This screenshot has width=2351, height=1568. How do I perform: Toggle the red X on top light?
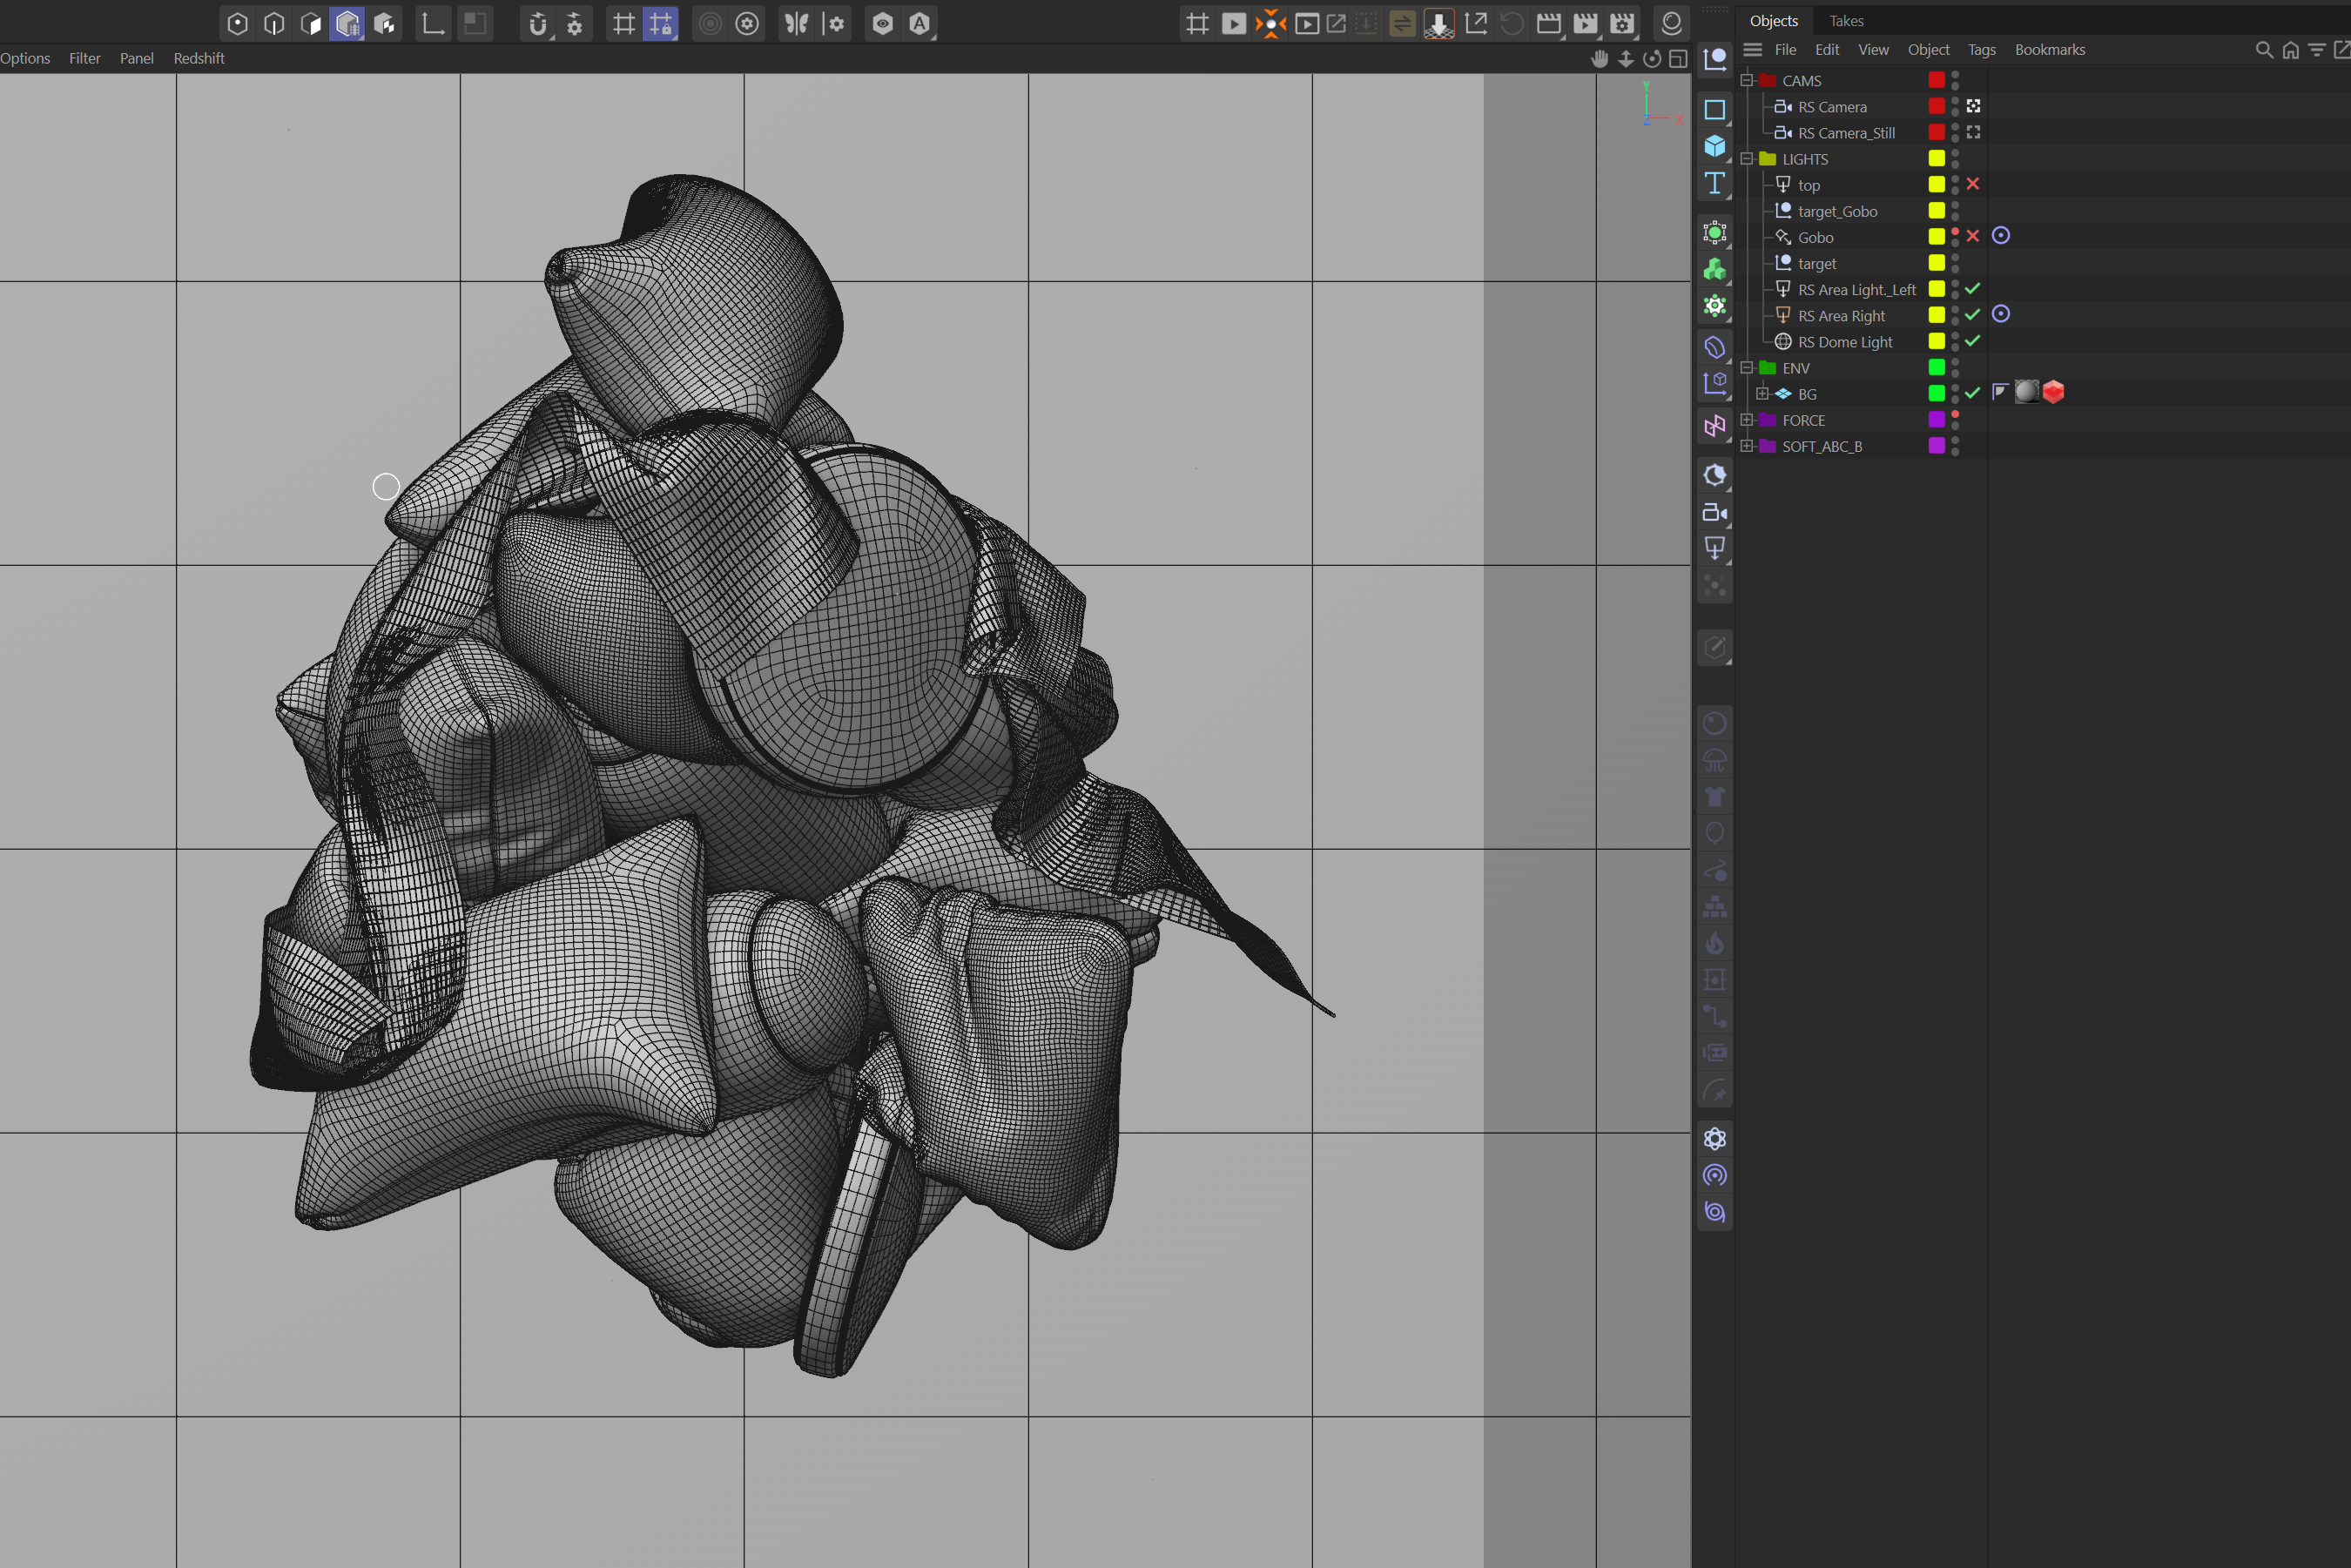point(1973,184)
